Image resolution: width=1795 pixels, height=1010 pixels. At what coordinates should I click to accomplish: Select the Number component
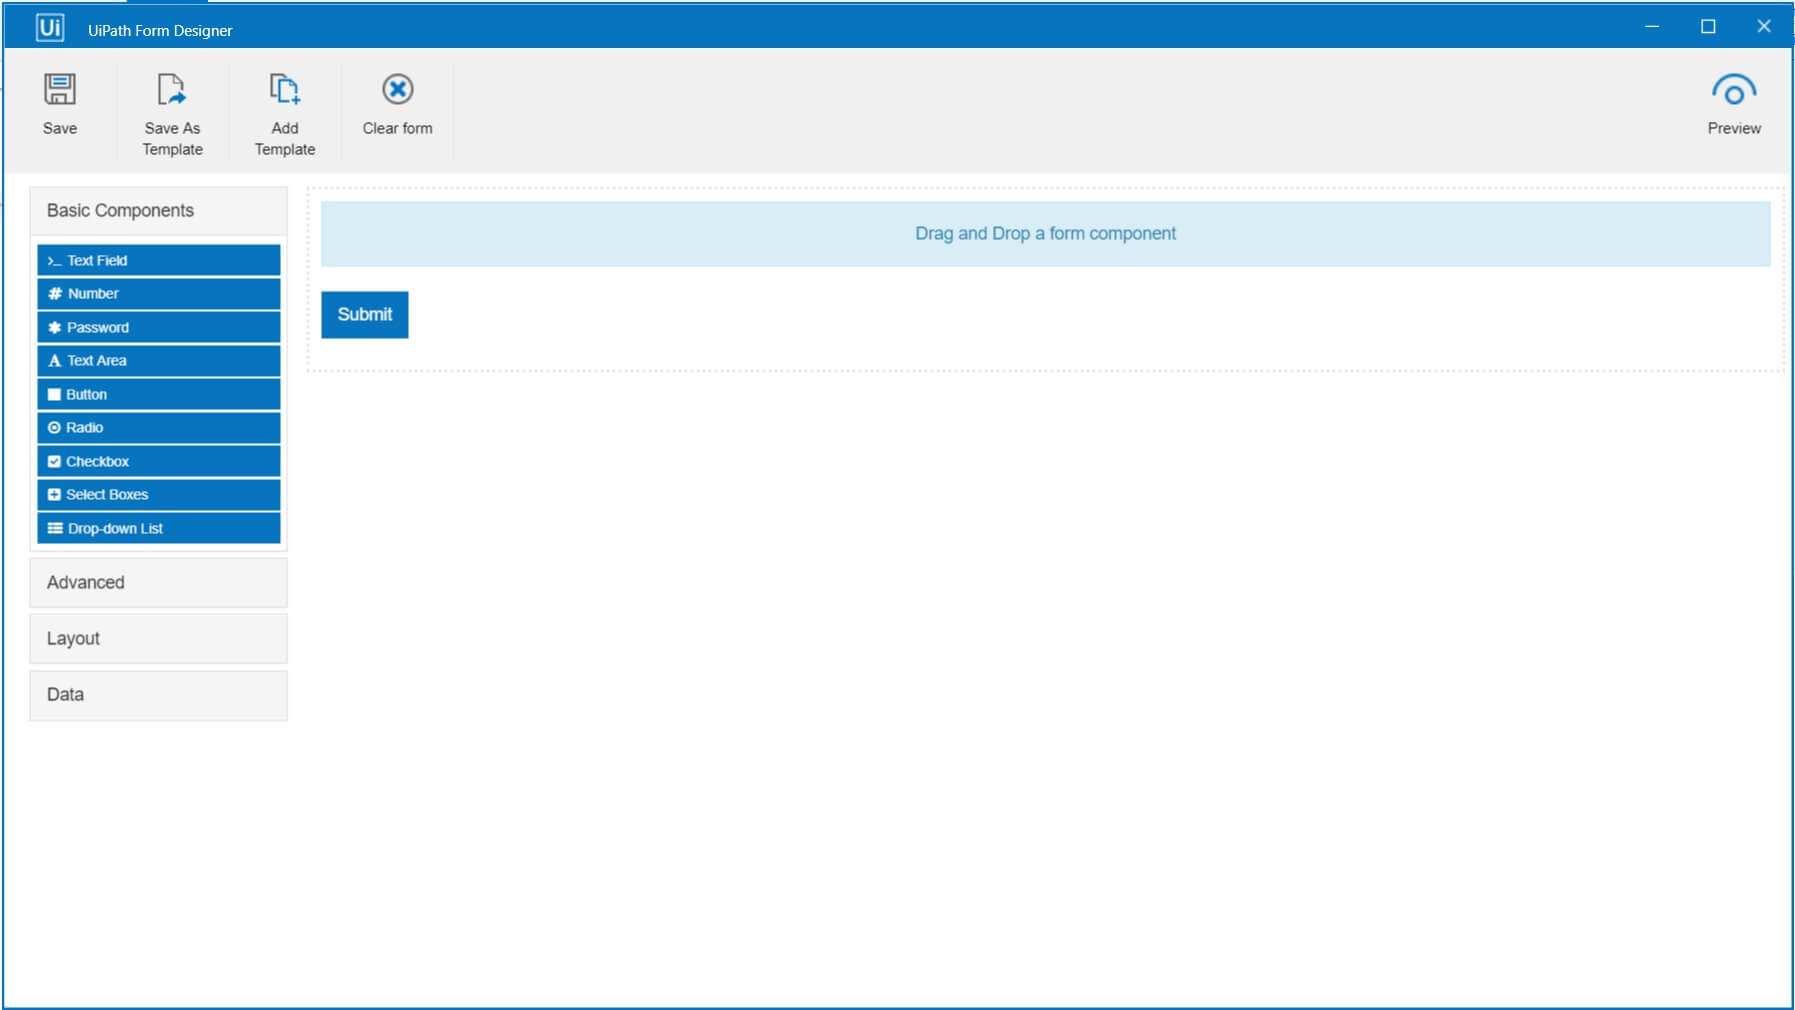pos(159,294)
